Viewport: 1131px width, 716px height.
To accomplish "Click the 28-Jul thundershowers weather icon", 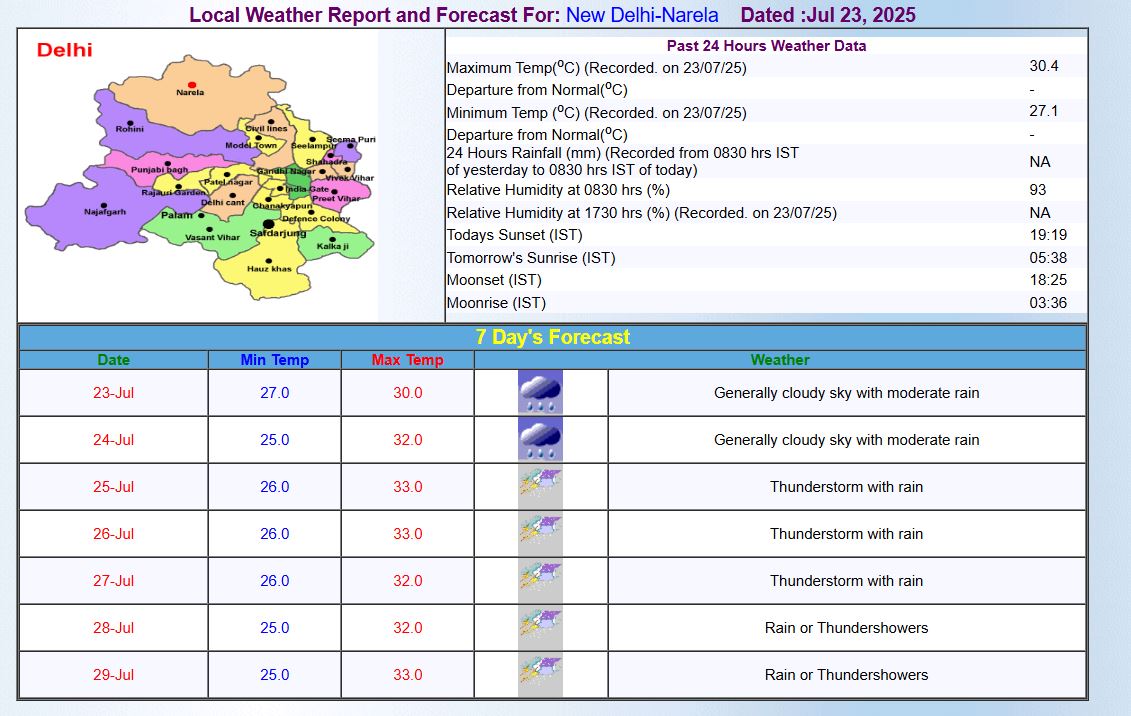I will click(540, 627).
